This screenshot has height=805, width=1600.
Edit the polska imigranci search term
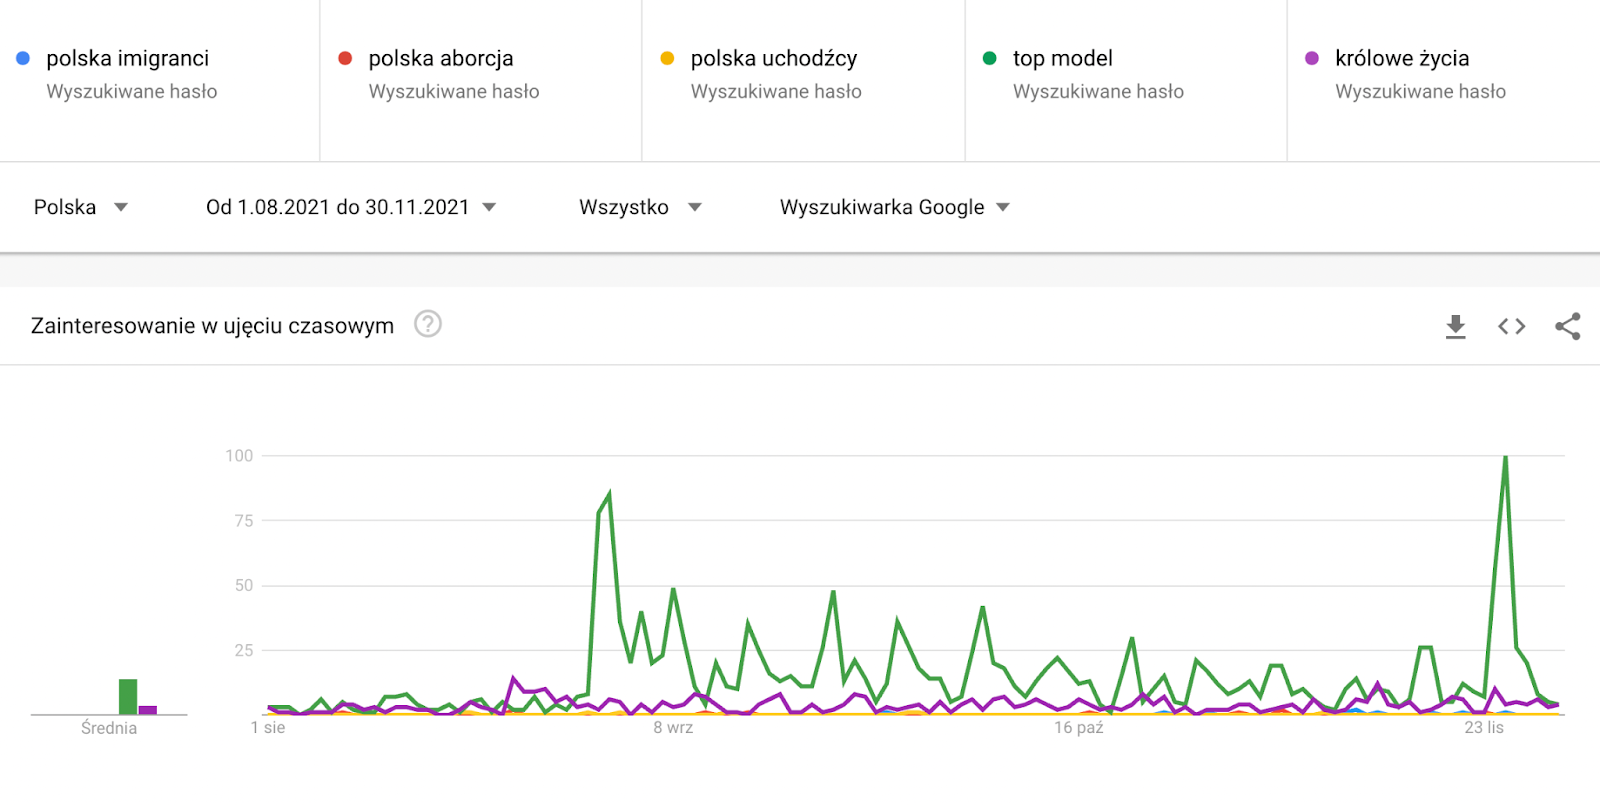(127, 59)
